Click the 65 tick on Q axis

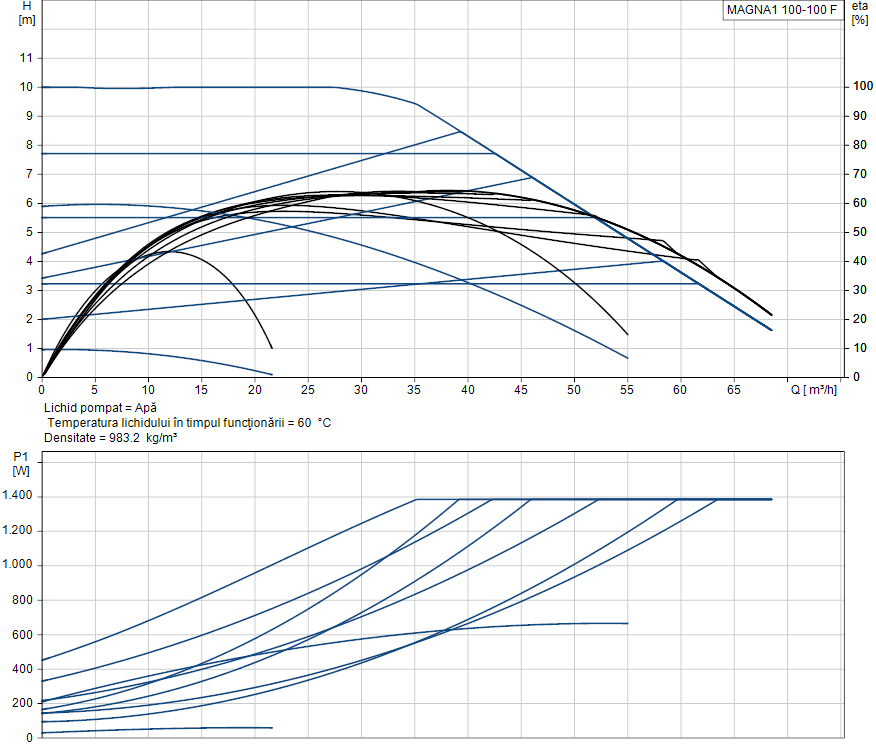click(x=734, y=390)
